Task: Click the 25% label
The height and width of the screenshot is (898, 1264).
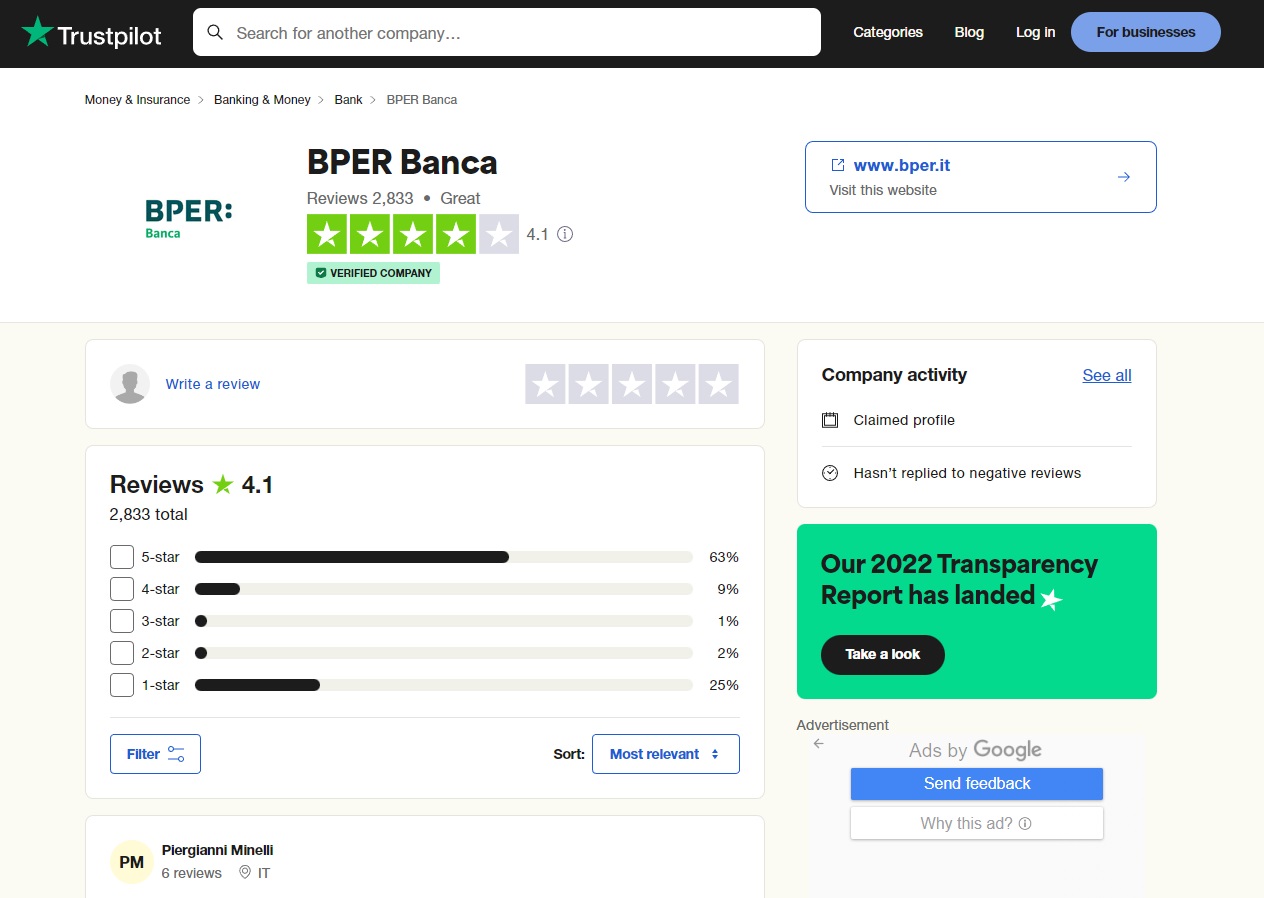Action: [723, 685]
